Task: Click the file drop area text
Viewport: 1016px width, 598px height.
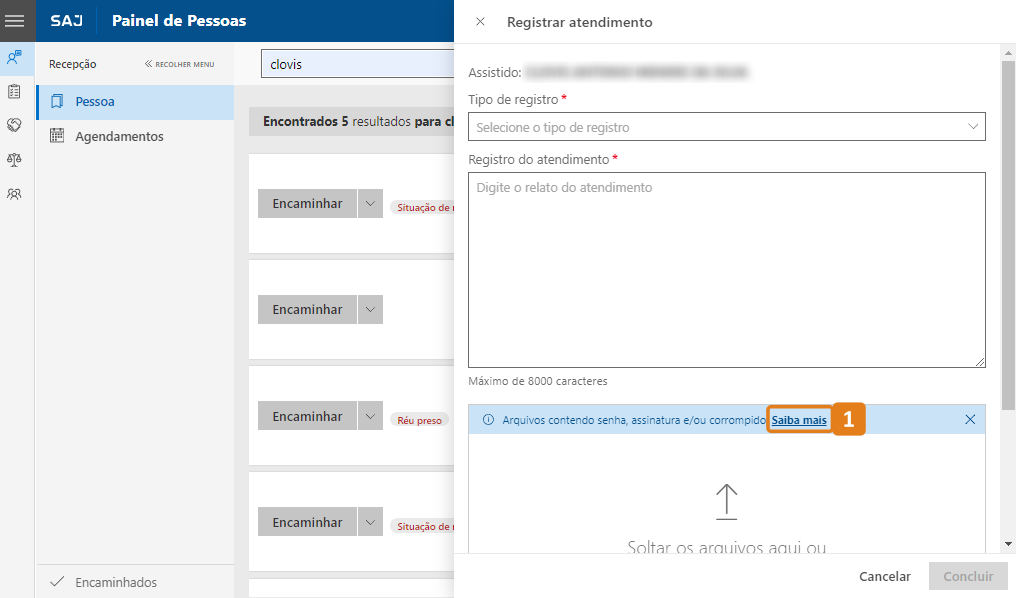Action: (x=726, y=546)
